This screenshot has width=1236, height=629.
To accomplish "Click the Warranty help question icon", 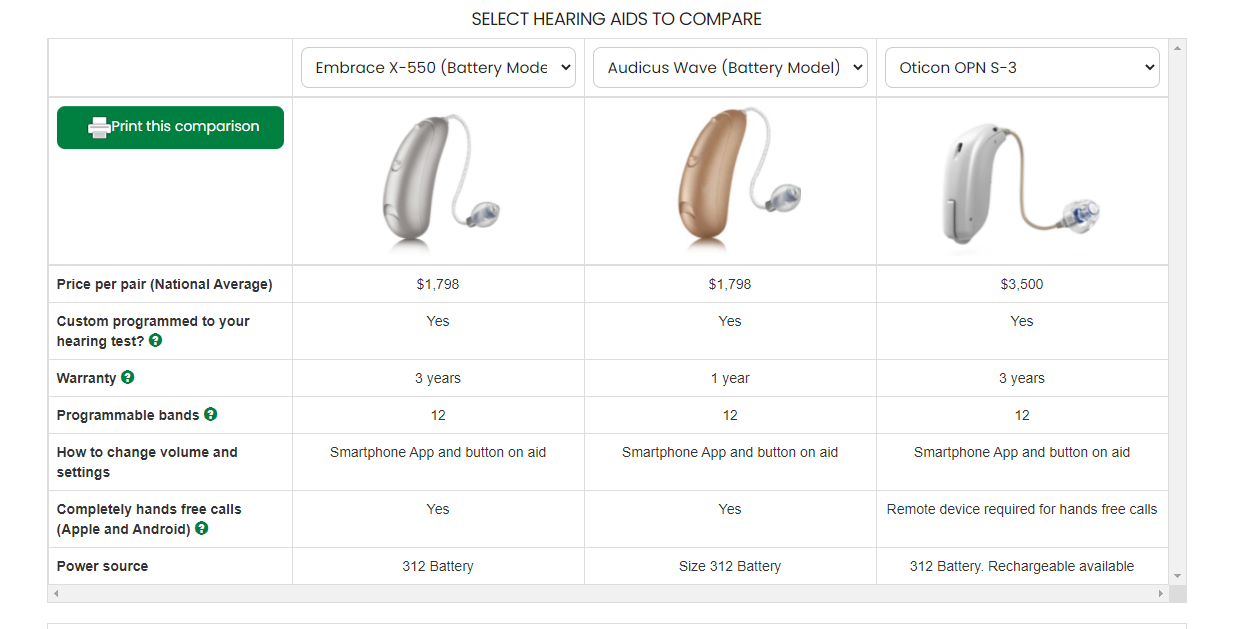I will pyautogui.click(x=127, y=377).
